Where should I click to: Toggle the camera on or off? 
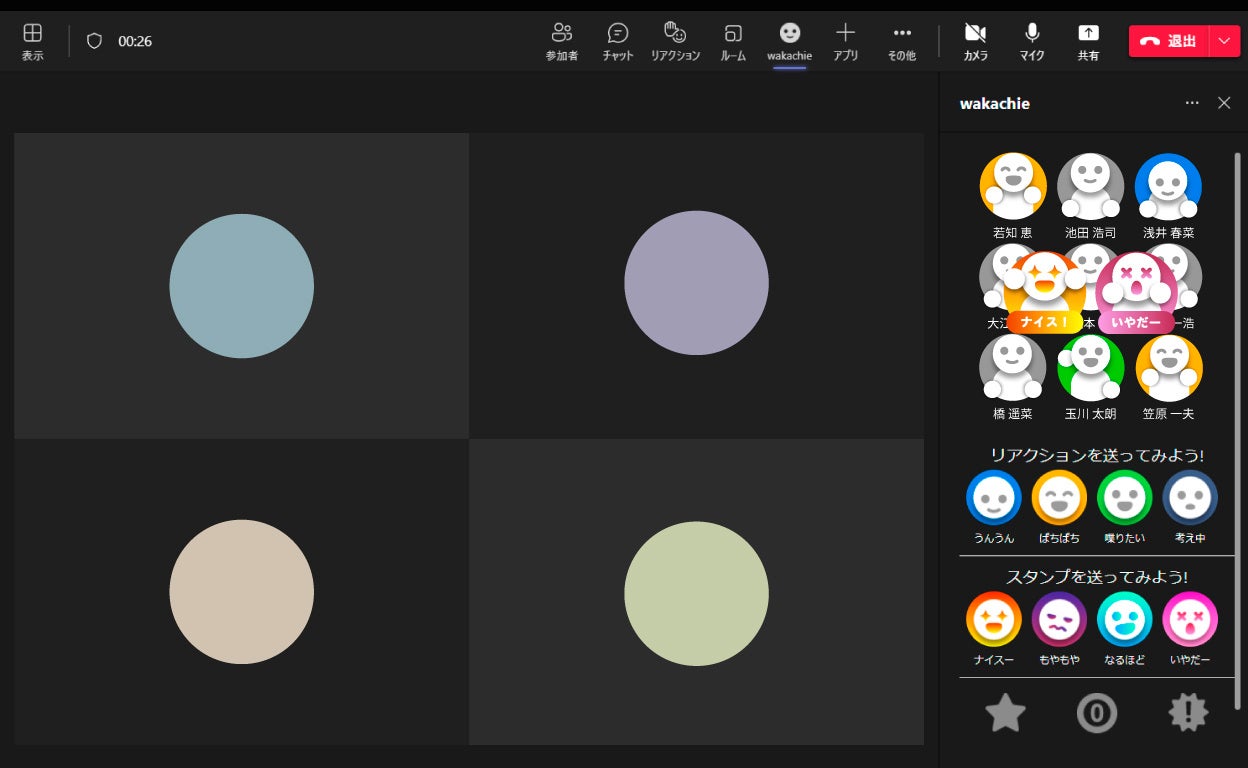(x=975, y=41)
